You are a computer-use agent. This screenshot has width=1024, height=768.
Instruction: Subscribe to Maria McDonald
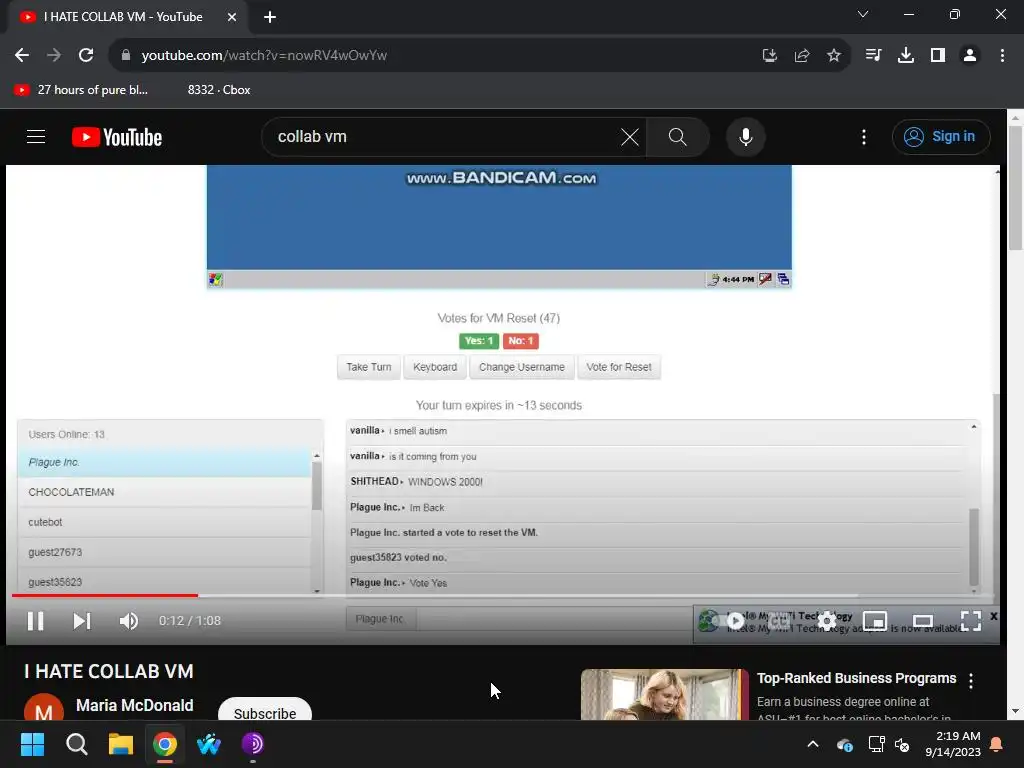[x=264, y=710]
